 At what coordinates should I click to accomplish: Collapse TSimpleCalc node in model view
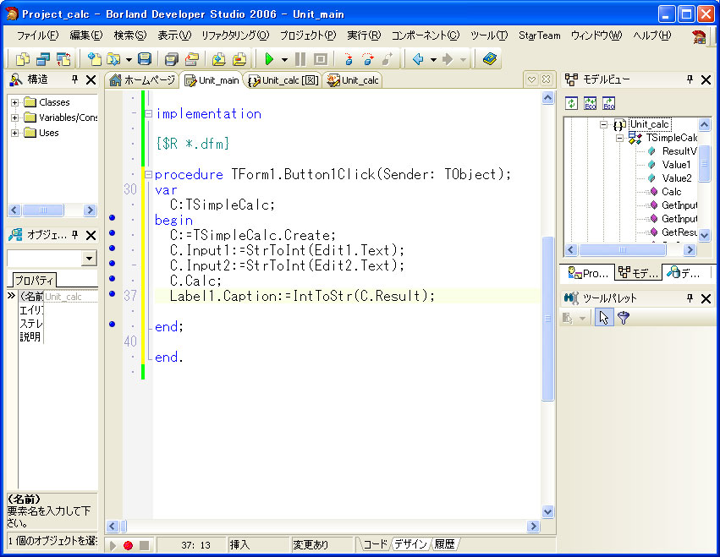tap(619, 138)
